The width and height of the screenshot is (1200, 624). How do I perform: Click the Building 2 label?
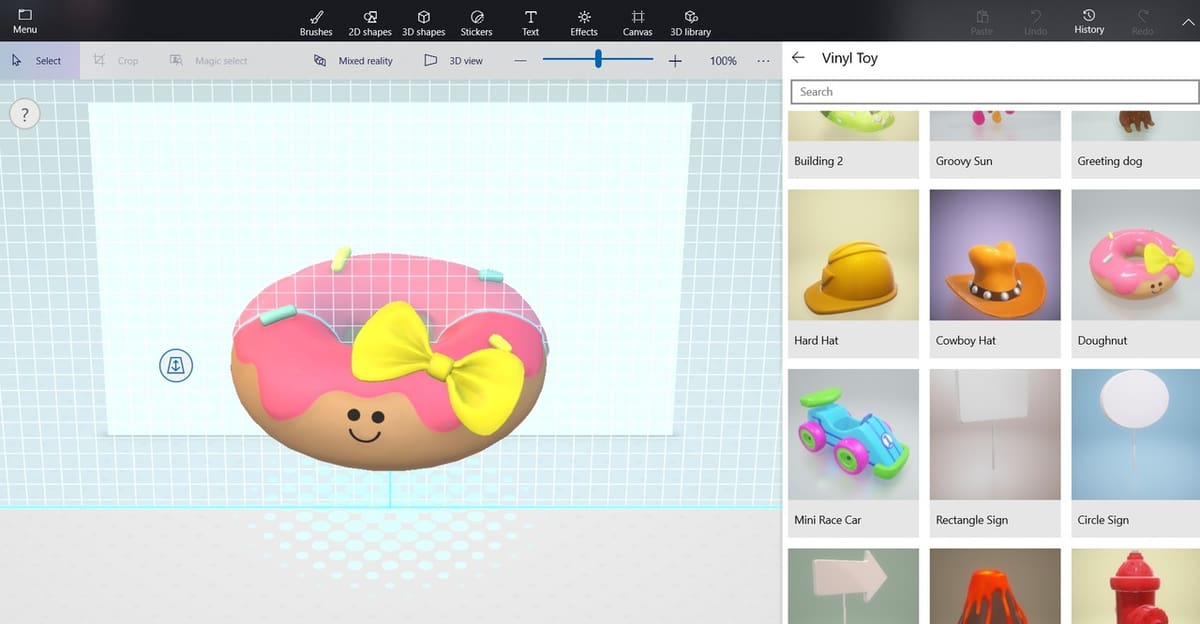tap(818, 161)
